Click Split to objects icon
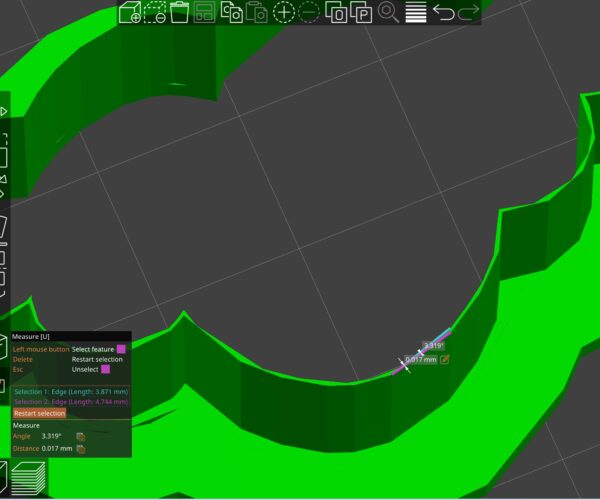 pos(336,13)
